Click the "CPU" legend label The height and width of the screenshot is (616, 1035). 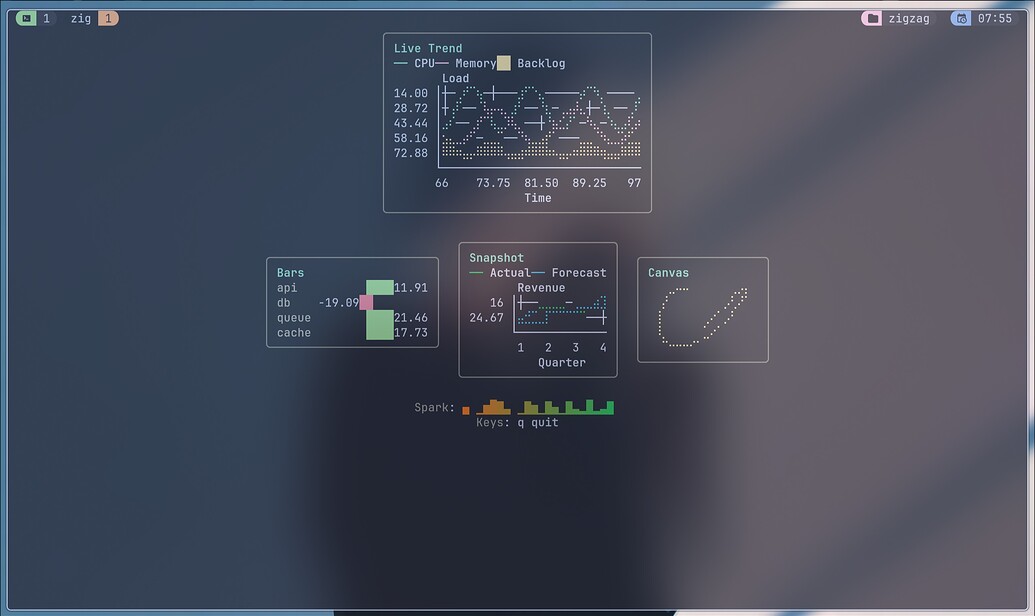click(x=424, y=63)
